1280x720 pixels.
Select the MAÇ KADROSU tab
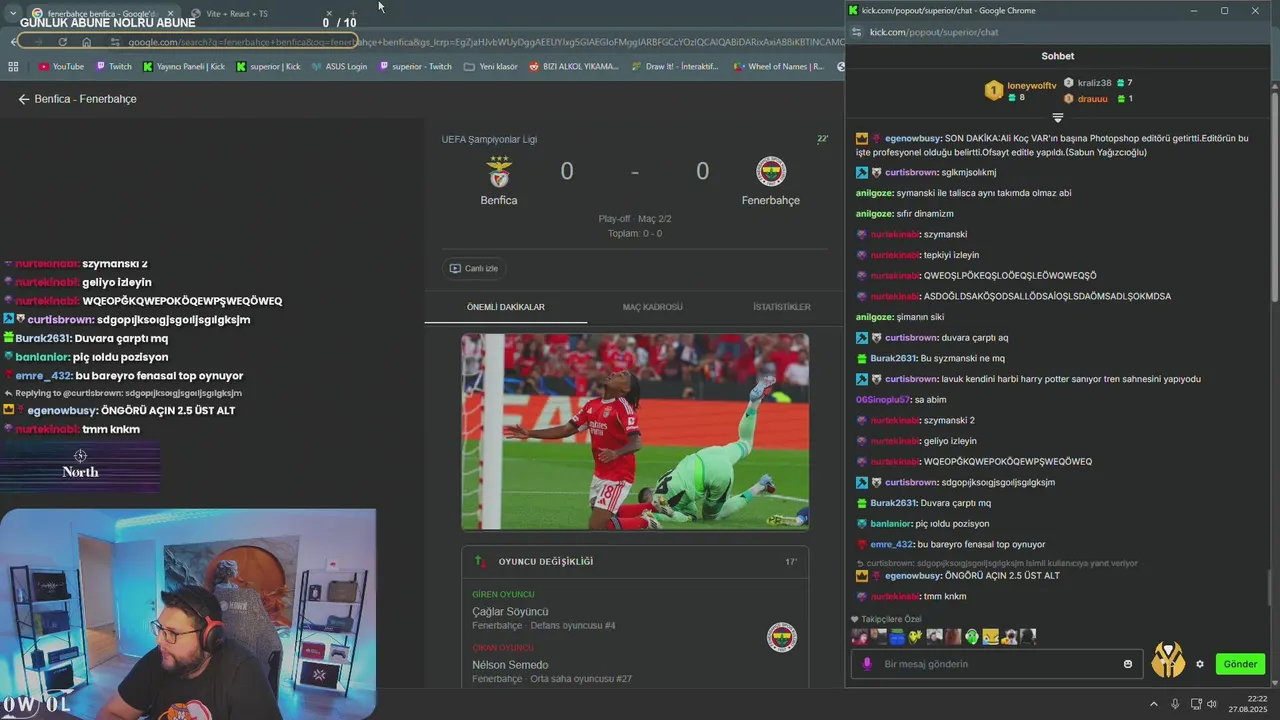click(653, 307)
